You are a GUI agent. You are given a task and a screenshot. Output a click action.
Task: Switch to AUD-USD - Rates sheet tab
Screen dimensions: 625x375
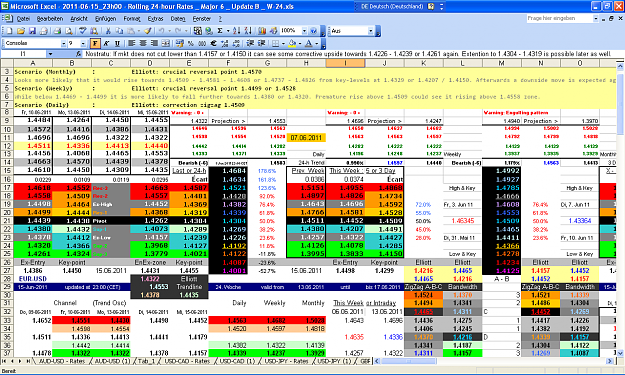(x=62, y=361)
